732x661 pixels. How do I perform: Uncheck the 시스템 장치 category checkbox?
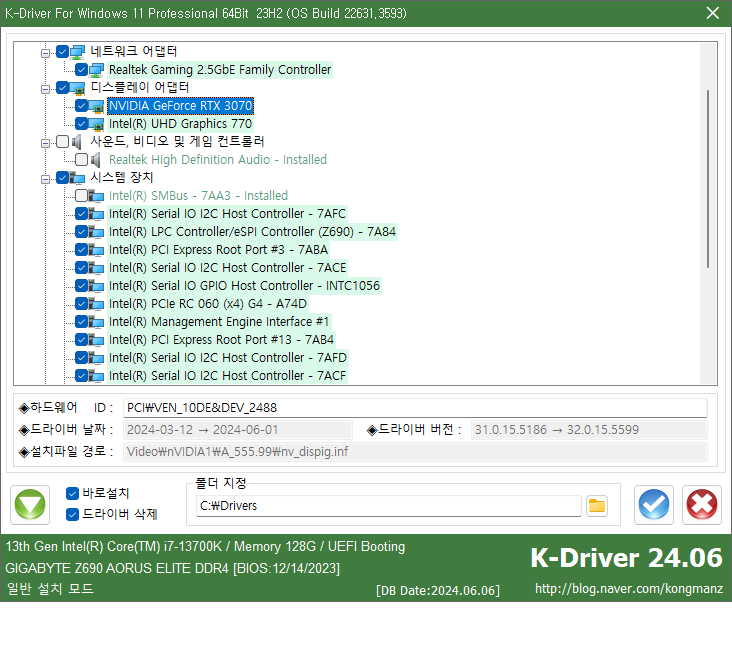[62, 177]
